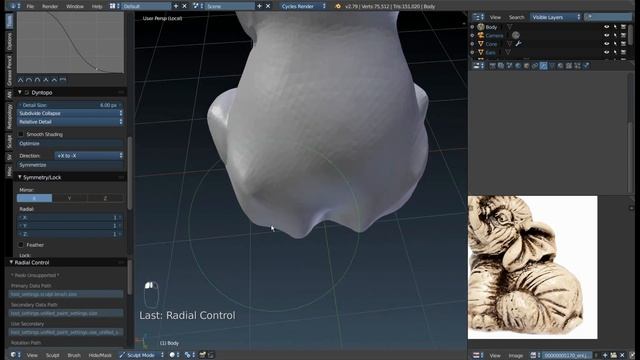Enable Smooth Shading checkbox
The width and height of the screenshot is (640, 360).
[21, 134]
